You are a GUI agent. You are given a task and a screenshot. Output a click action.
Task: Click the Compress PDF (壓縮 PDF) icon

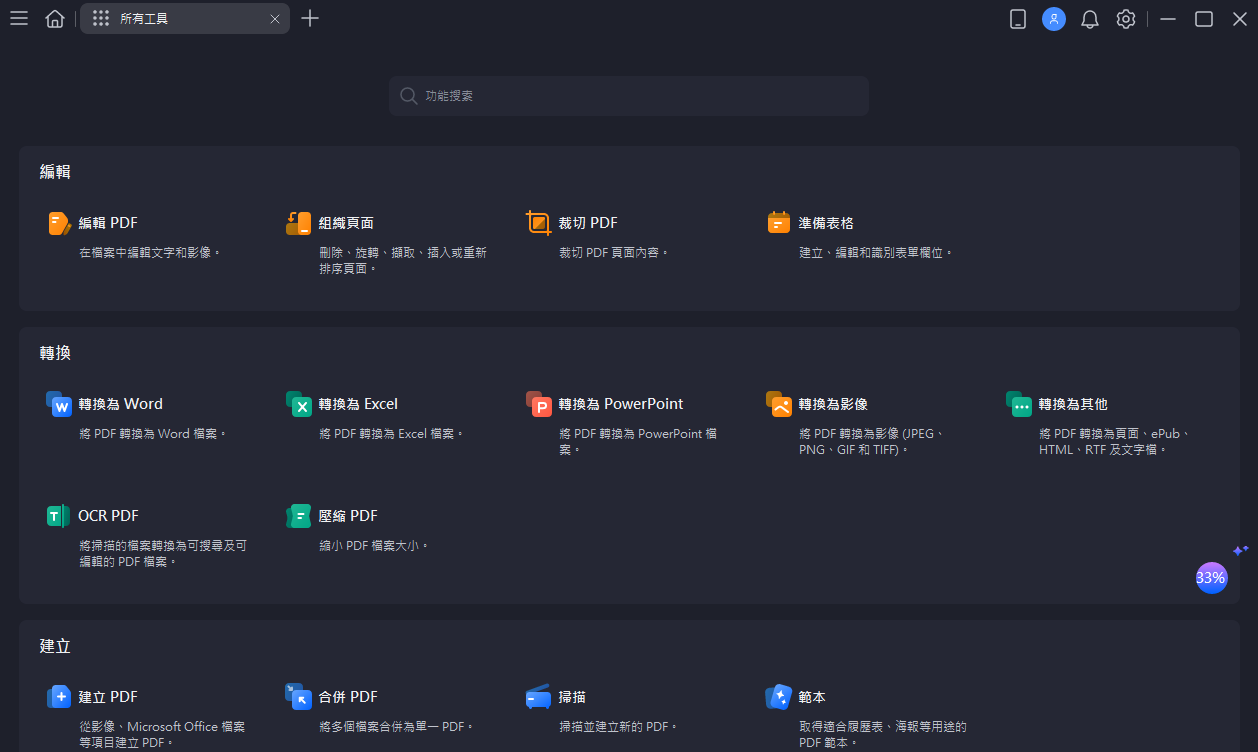(x=299, y=516)
